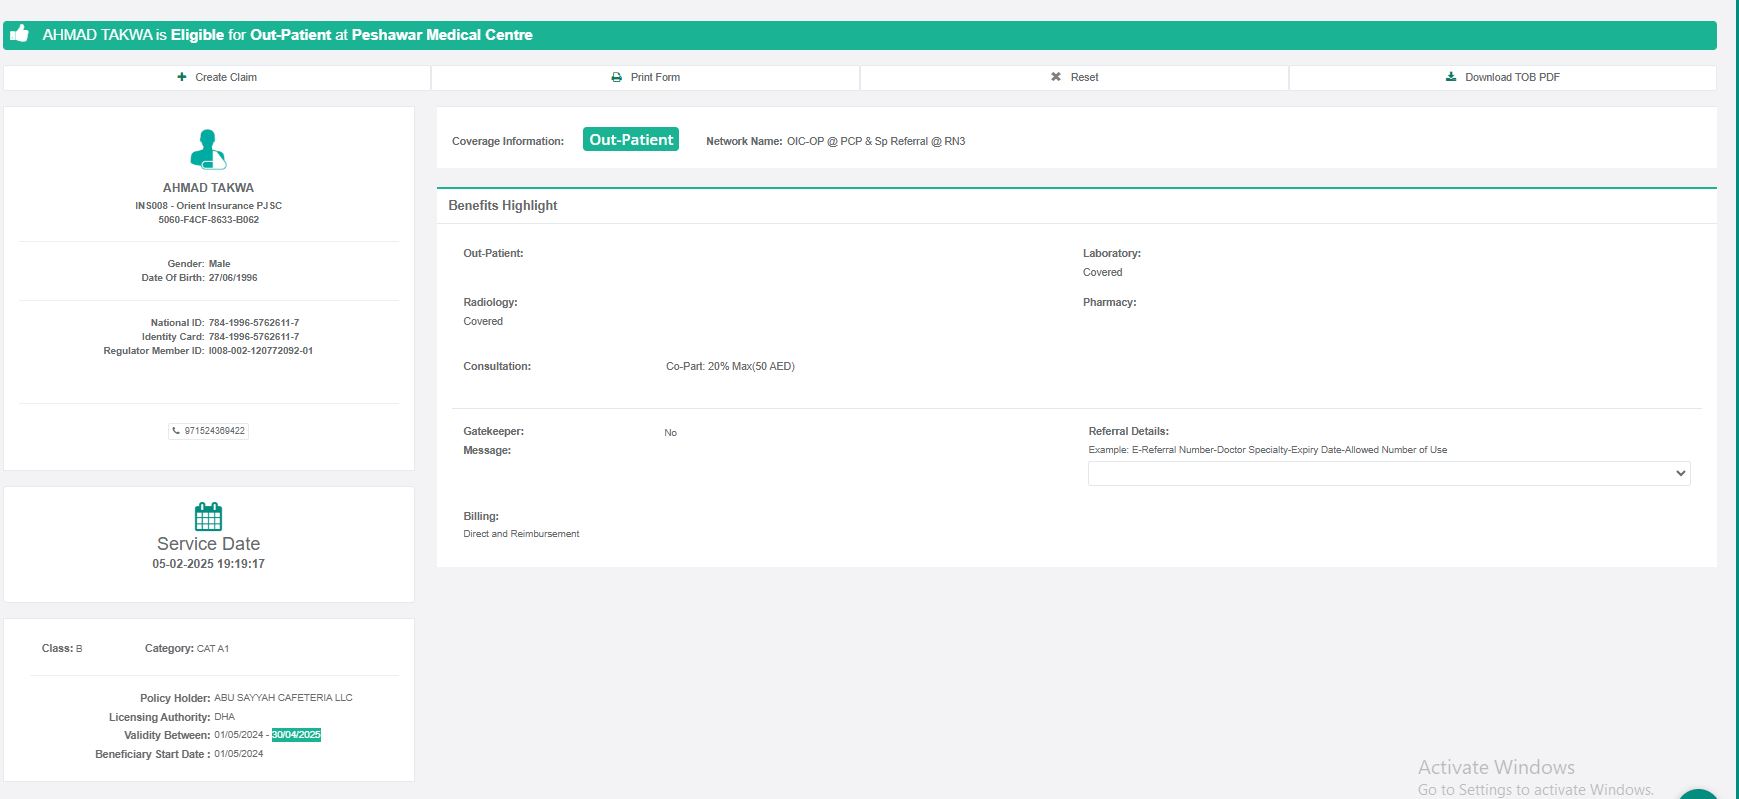Click the Out-Patient coverage badge

point(630,140)
